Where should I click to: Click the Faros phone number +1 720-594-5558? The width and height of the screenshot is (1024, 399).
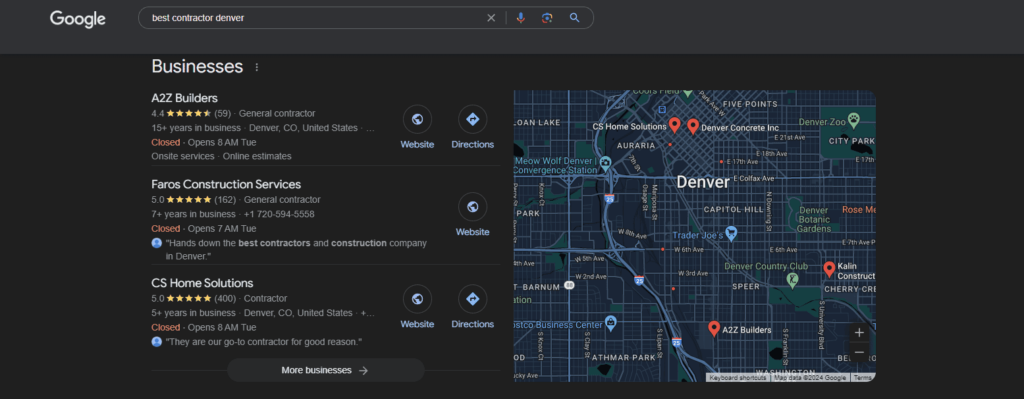click(x=279, y=214)
